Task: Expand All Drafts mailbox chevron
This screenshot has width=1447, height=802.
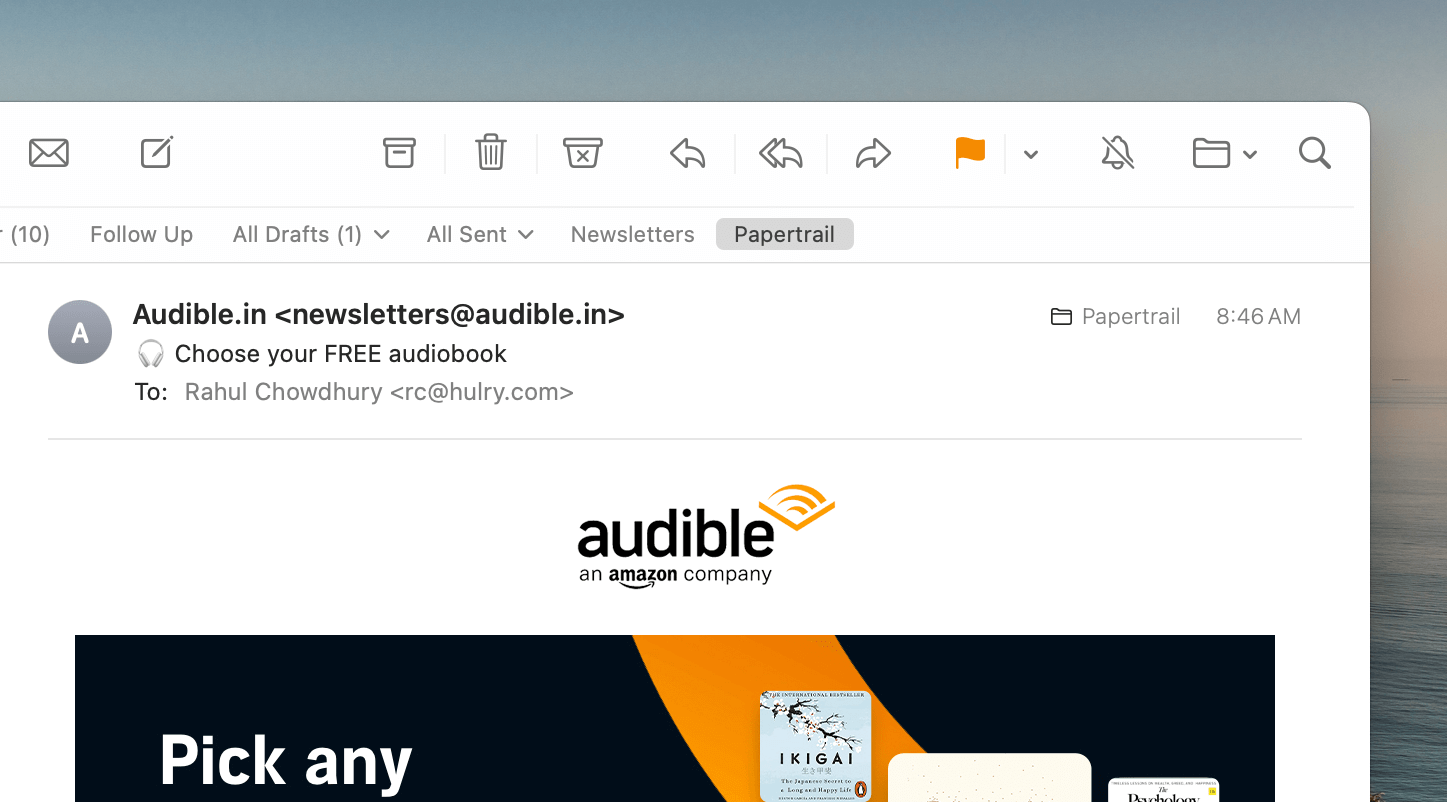Action: click(x=381, y=235)
